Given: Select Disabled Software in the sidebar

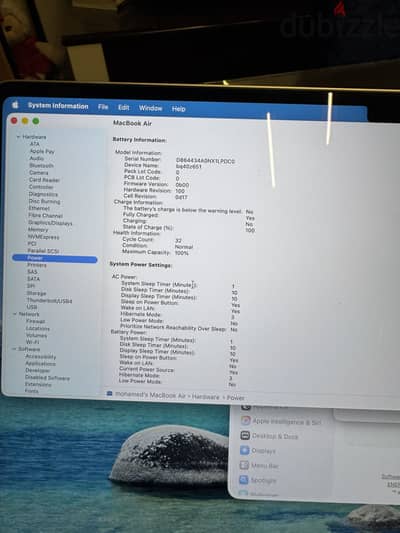Looking at the screenshot, I should 47,378.
